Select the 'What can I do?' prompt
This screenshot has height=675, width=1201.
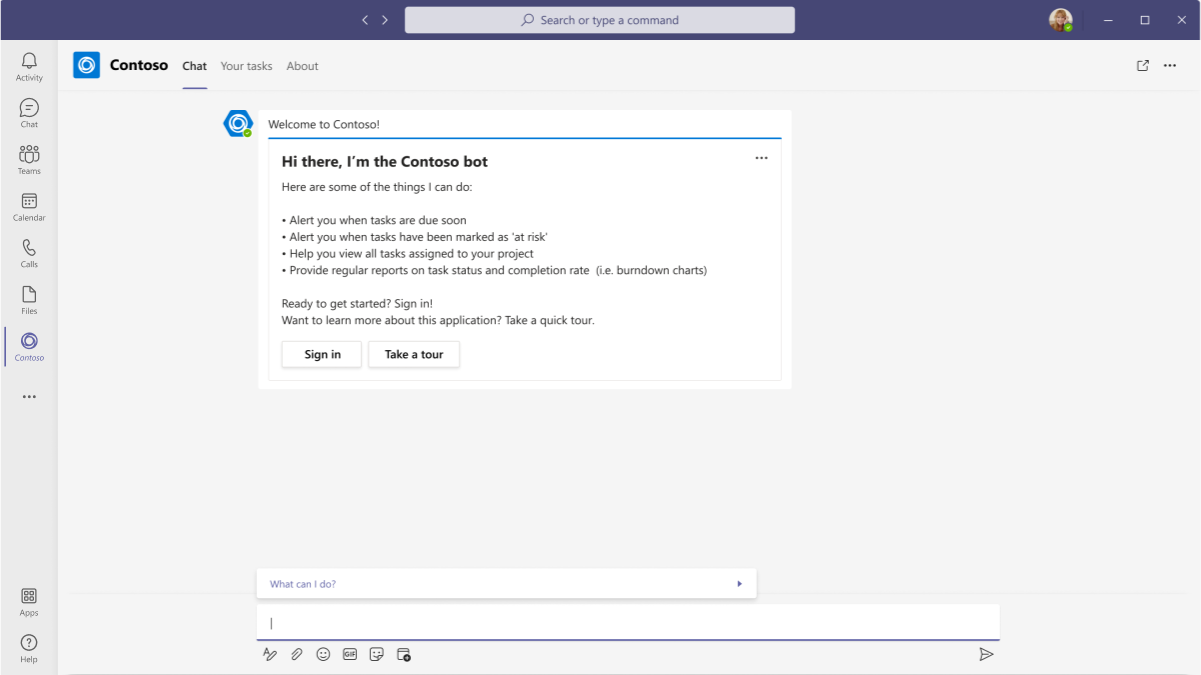point(303,584)
